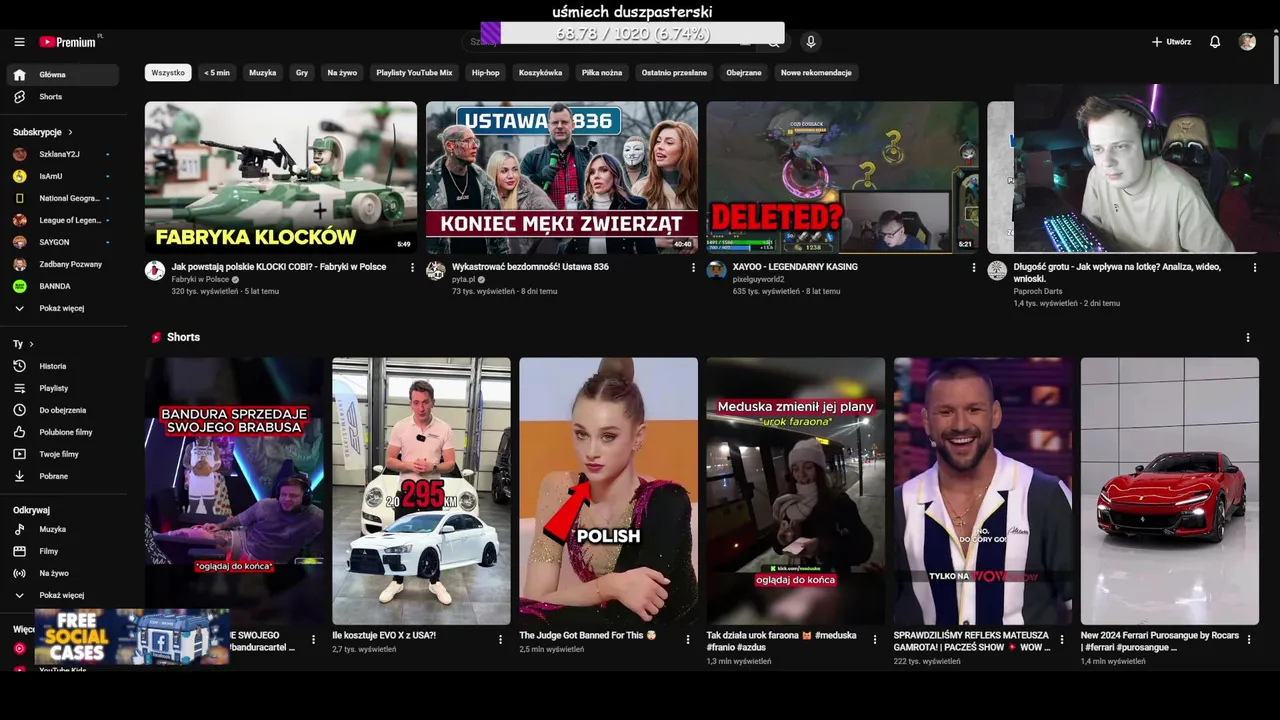Go to Główna home in sidebar

pyautogui.click(x=63, y=75)
